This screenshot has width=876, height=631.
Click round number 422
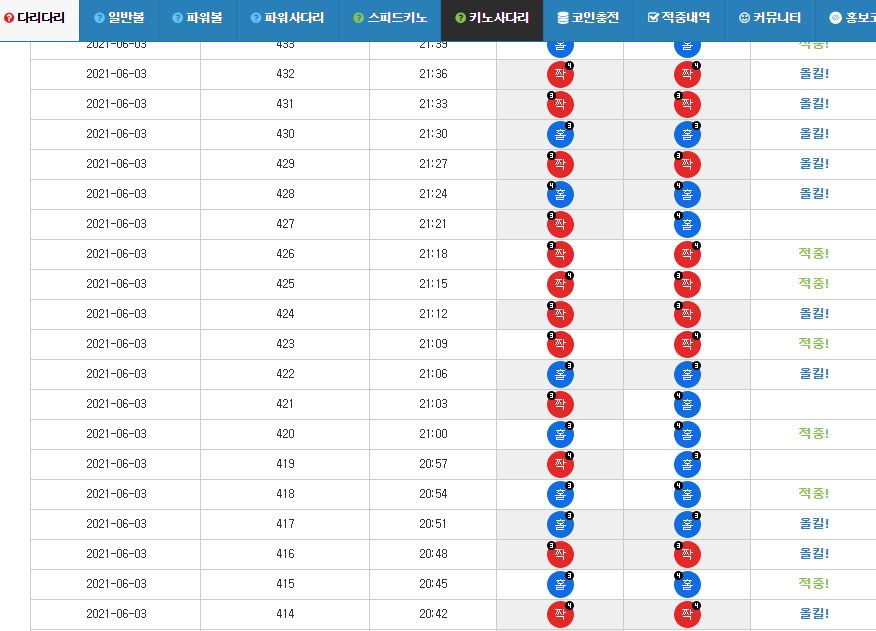[285, 374]
